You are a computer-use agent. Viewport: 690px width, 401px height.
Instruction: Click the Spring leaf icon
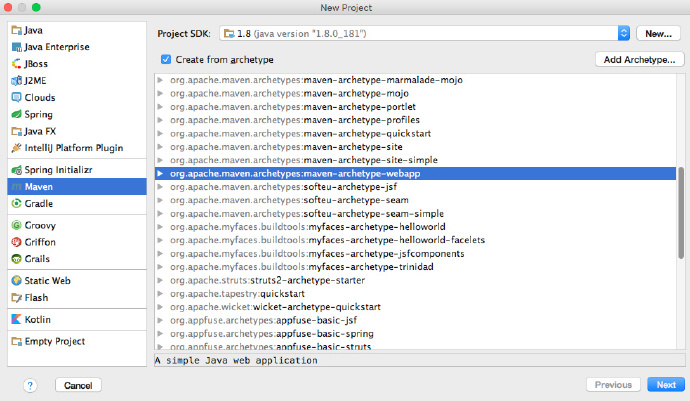pos(17,114)
